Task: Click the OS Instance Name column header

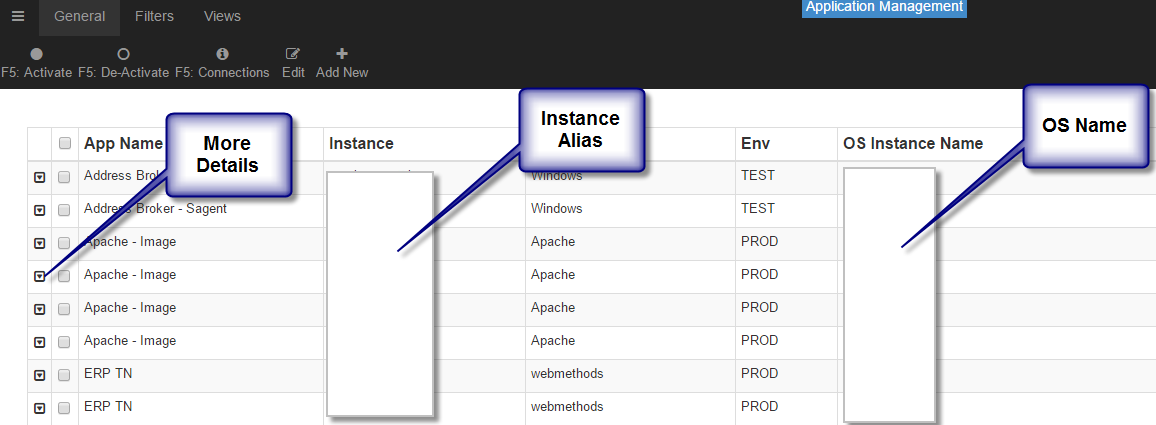Action: [x=913, y=144]
